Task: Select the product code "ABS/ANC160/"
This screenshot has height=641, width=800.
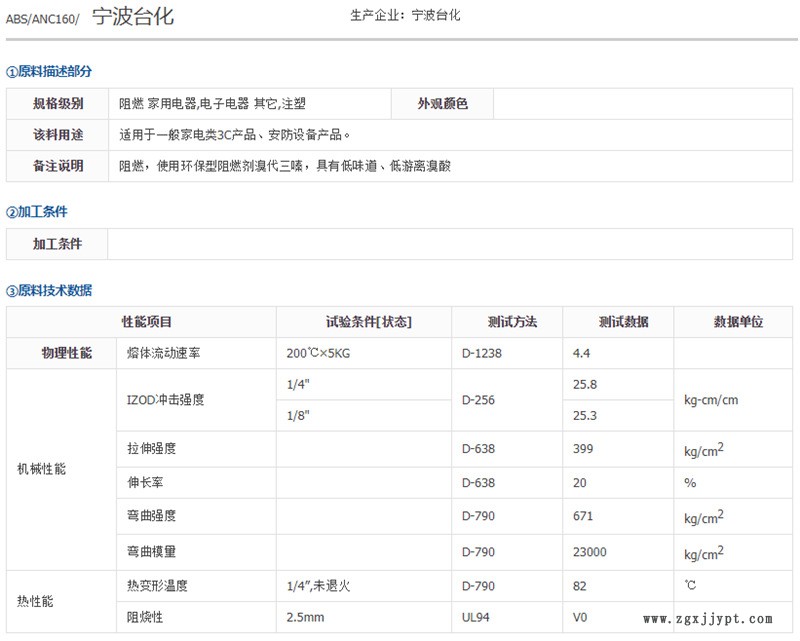Action: pos(42,19)
